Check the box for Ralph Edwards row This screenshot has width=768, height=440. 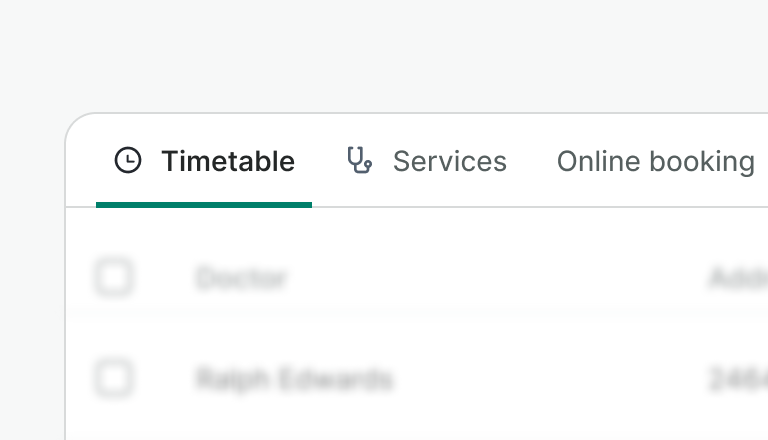(113, 379)
